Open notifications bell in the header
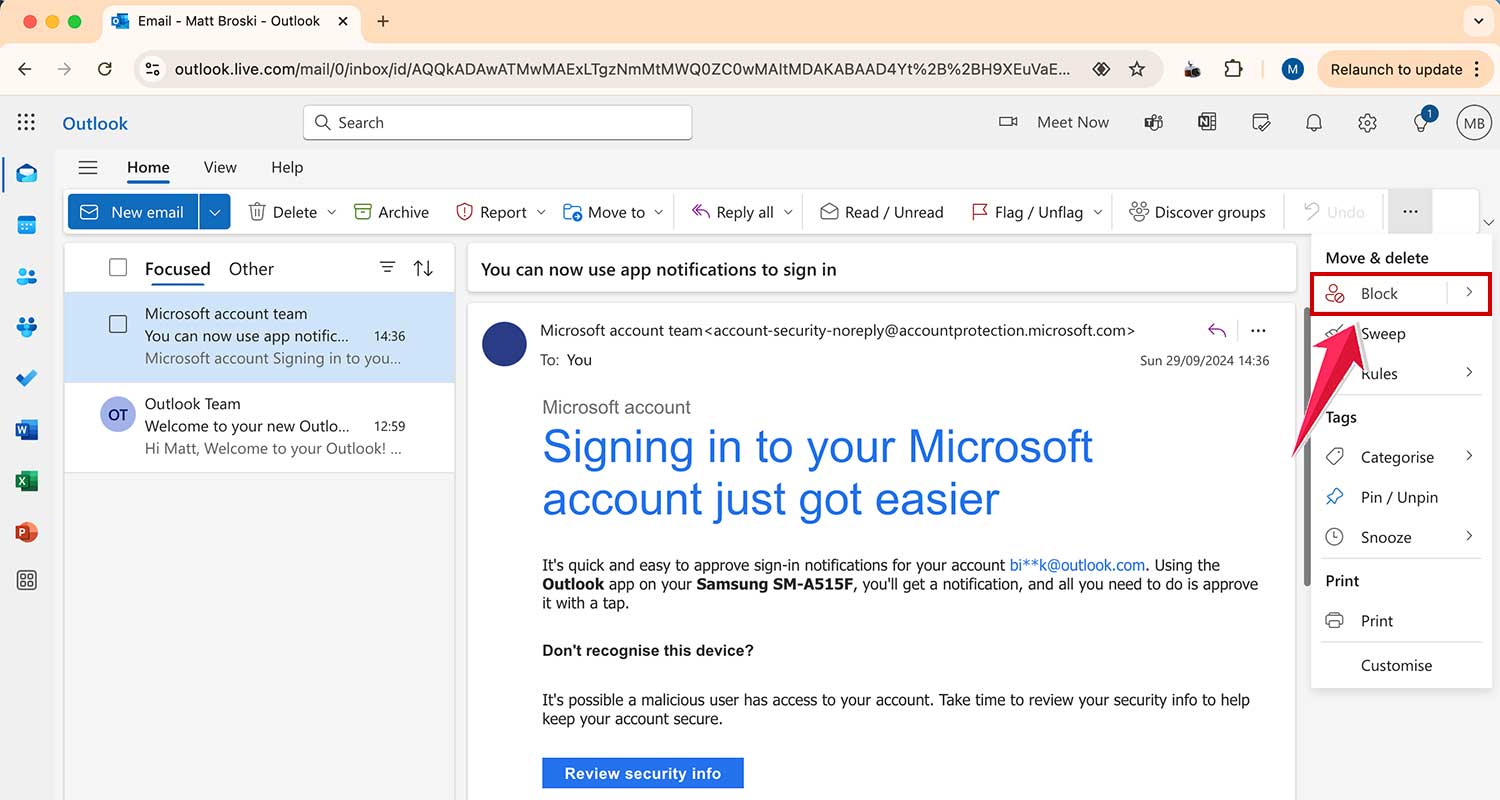Viewport: 1500px width, 800px height. click(x=1313, y=122)
